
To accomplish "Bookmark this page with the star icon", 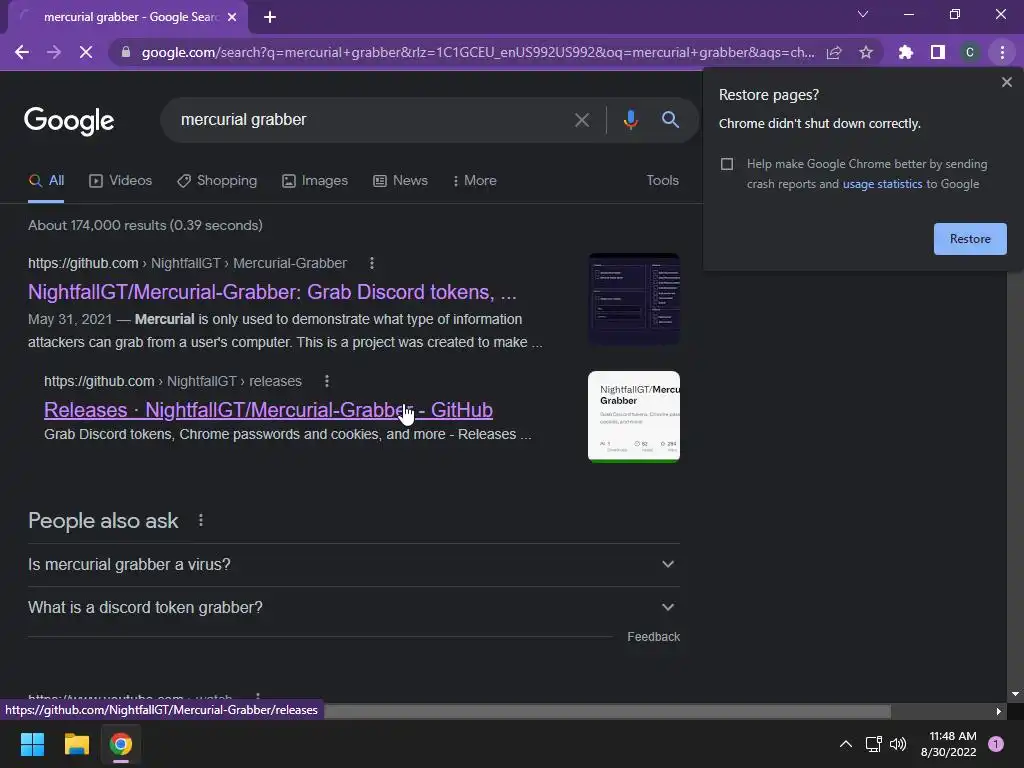I will point(866,52).
